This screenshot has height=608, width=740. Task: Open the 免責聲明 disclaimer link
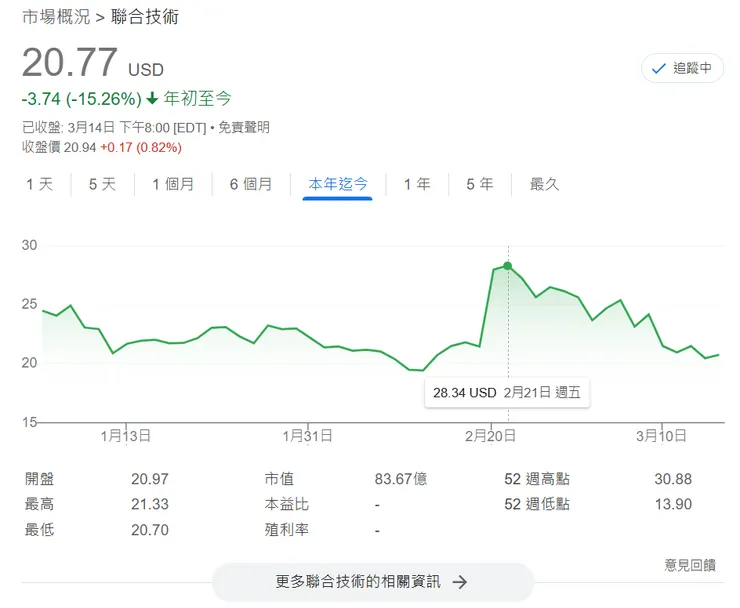coord(244,127)
